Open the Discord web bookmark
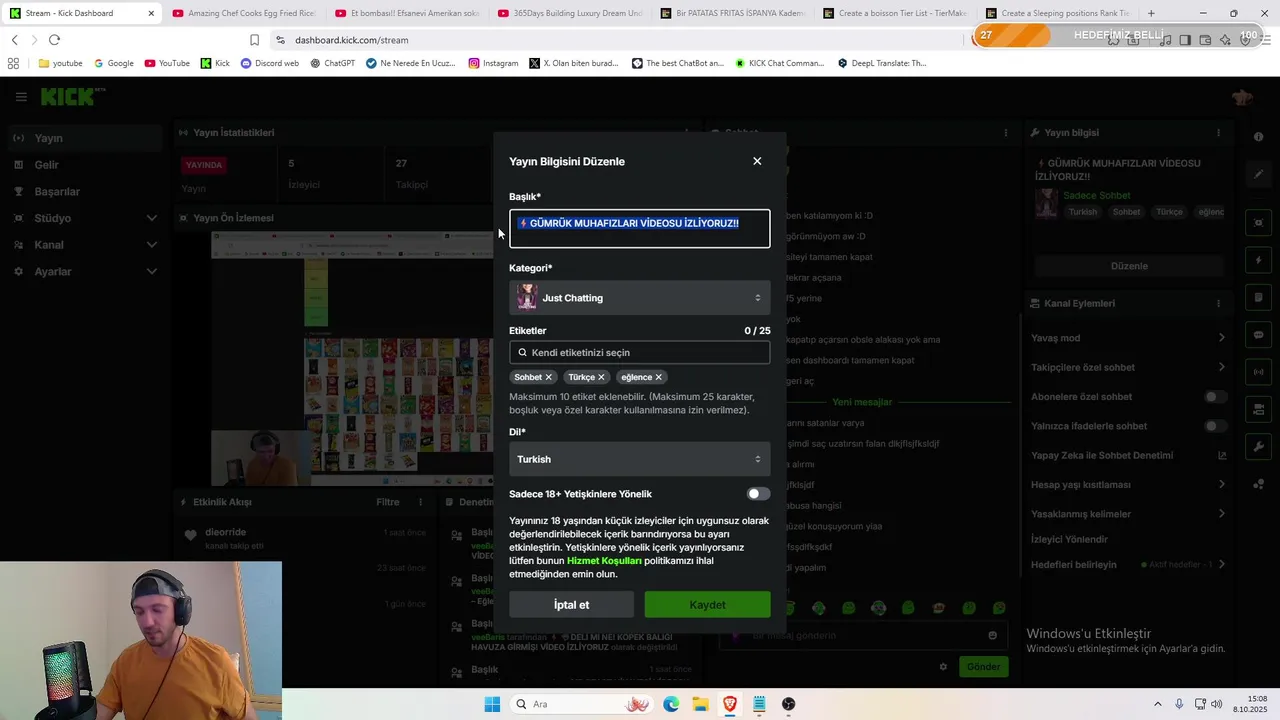This screenshot has height=720, width=1280. tap(270, 63)
